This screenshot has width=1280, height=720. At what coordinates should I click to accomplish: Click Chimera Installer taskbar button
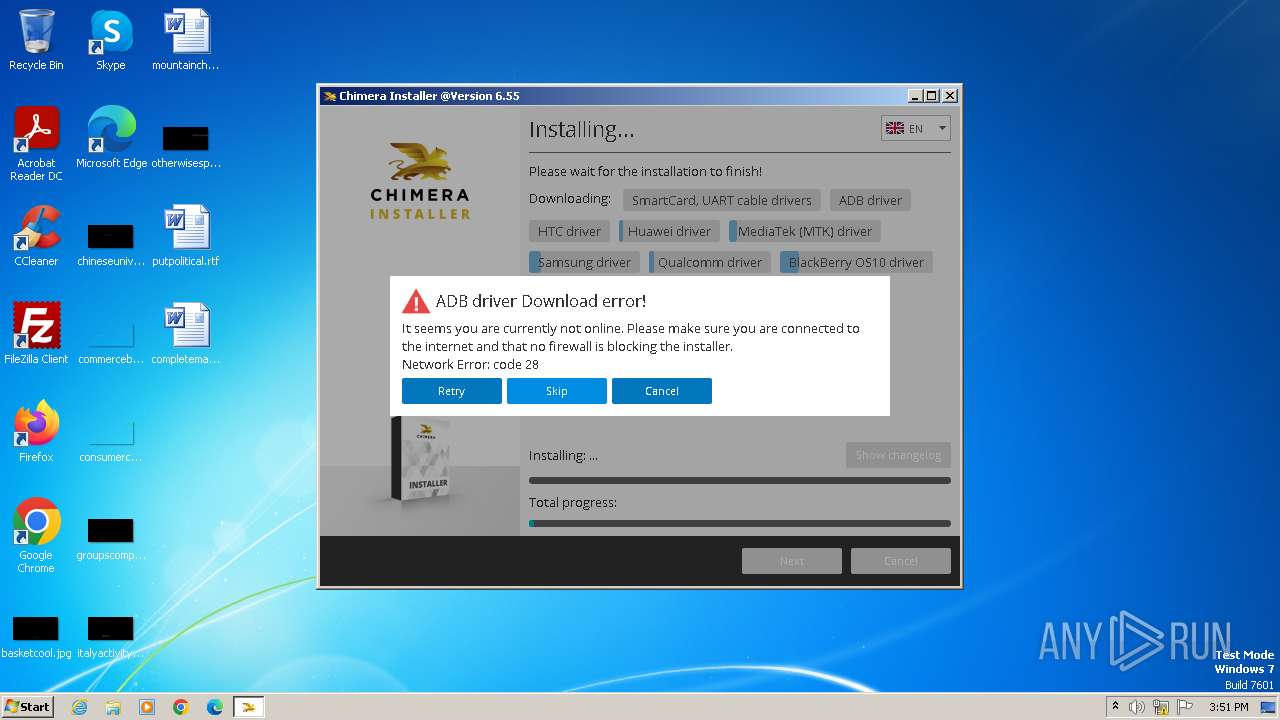tap(248, 707)
